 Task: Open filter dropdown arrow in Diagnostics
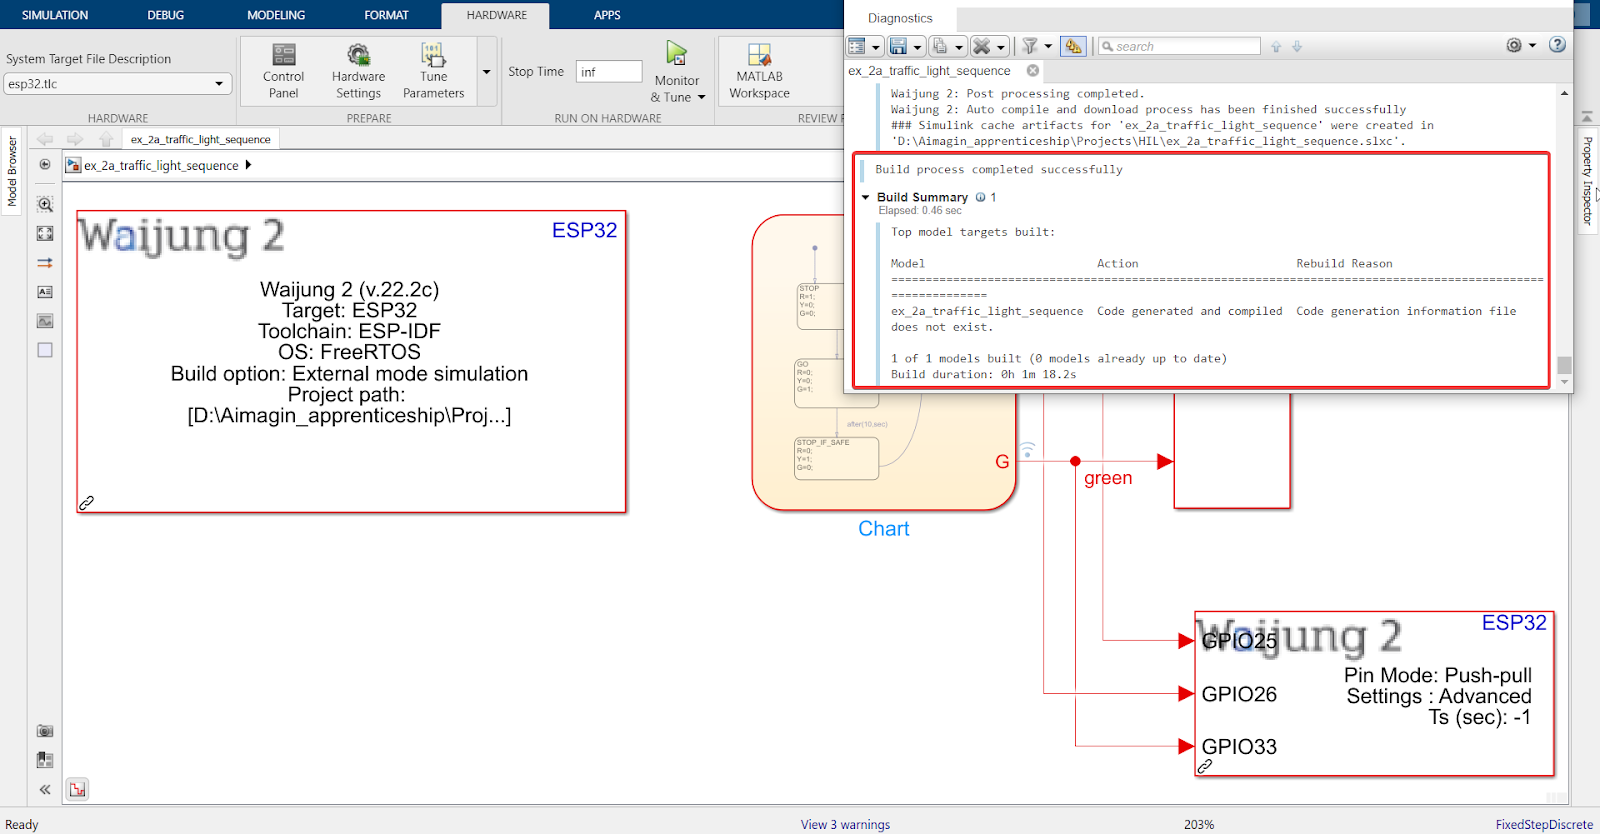click(1048, 46)
